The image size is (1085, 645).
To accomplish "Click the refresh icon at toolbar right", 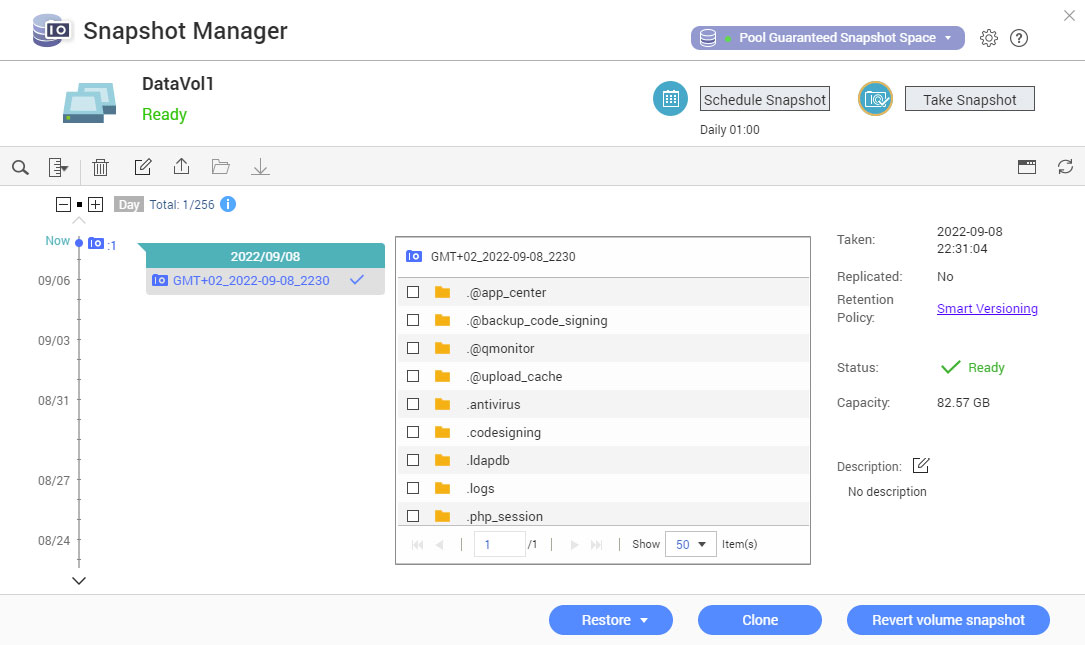I will [1065, 167].
